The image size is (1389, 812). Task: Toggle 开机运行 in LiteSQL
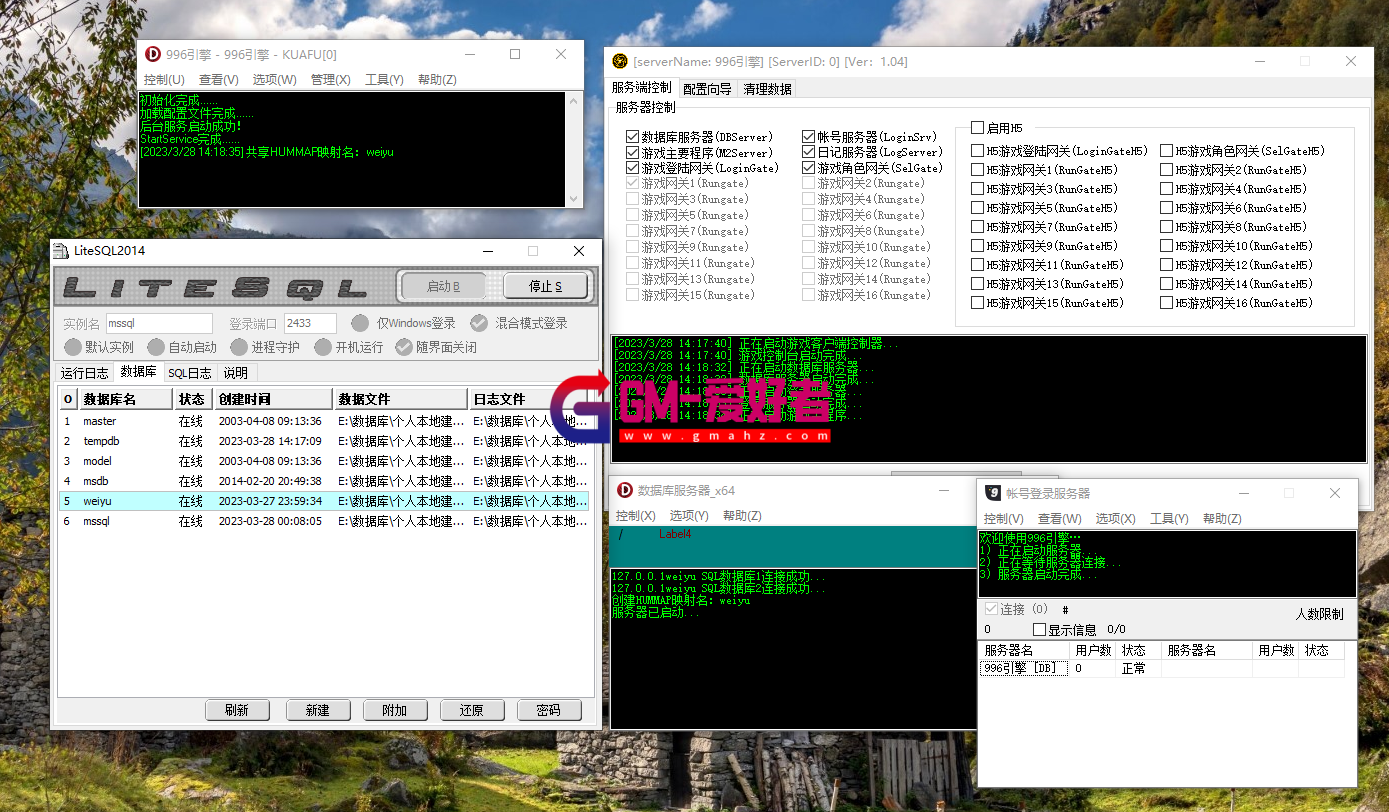tap(322, 347)
